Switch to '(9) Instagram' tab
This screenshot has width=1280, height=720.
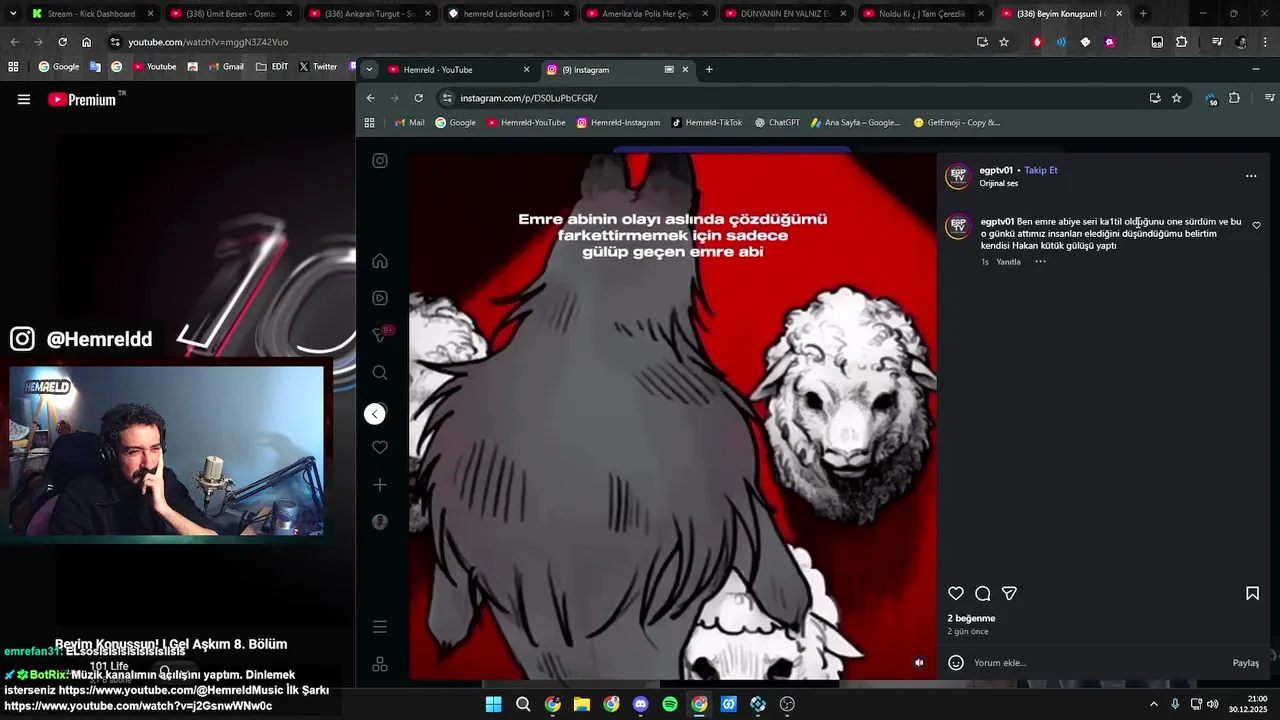(x=617, y=70)
